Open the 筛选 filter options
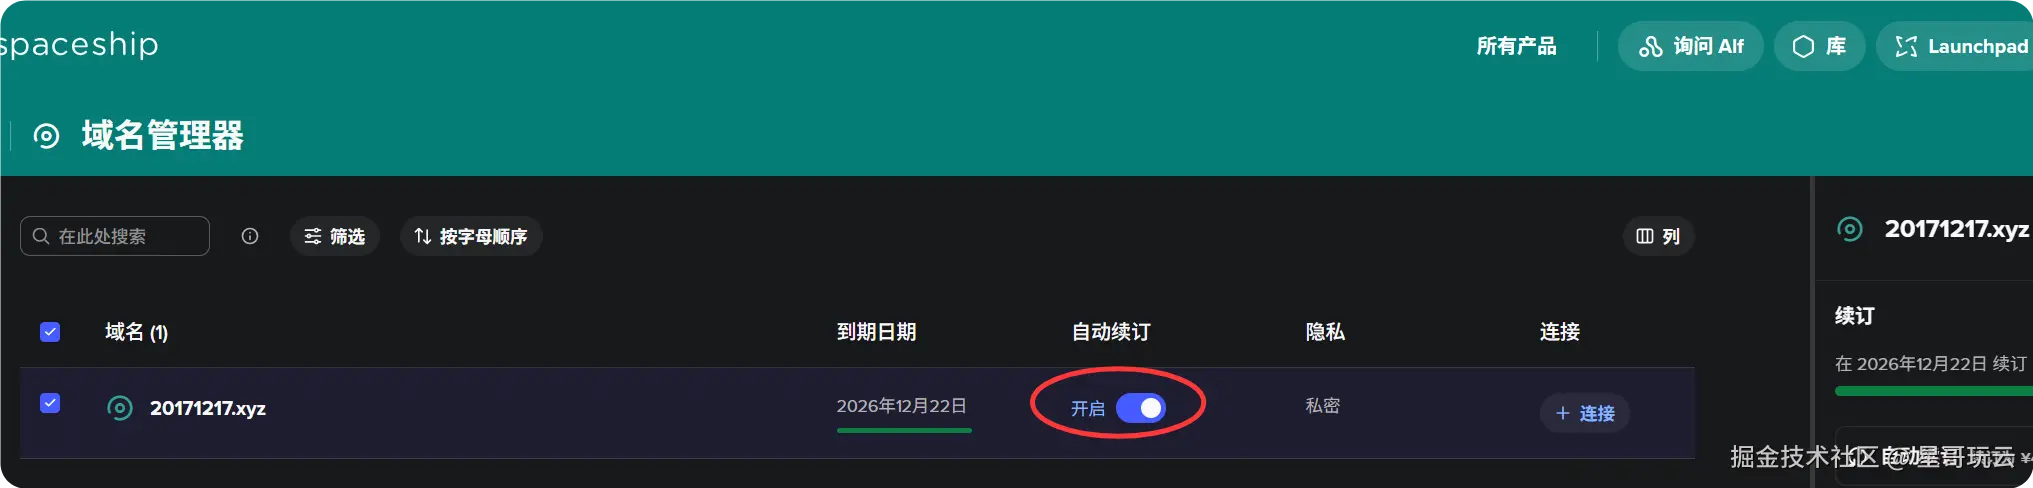This screenshot has height=488, width=2033. point(335,236)
